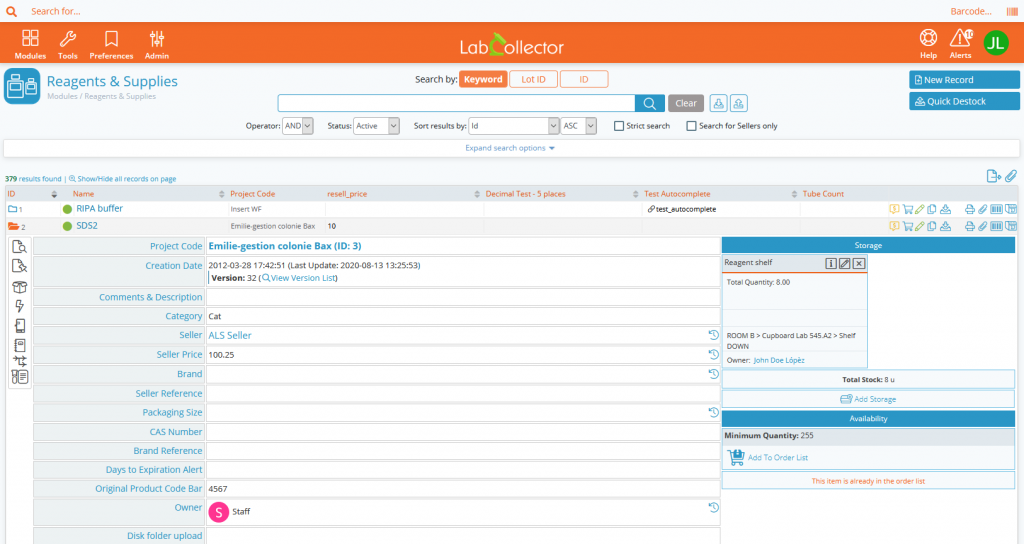This screenshot has width=1024, height=544.
Task: Click the crossing arrows icon in record sidebar
Action: click(20, 361)
